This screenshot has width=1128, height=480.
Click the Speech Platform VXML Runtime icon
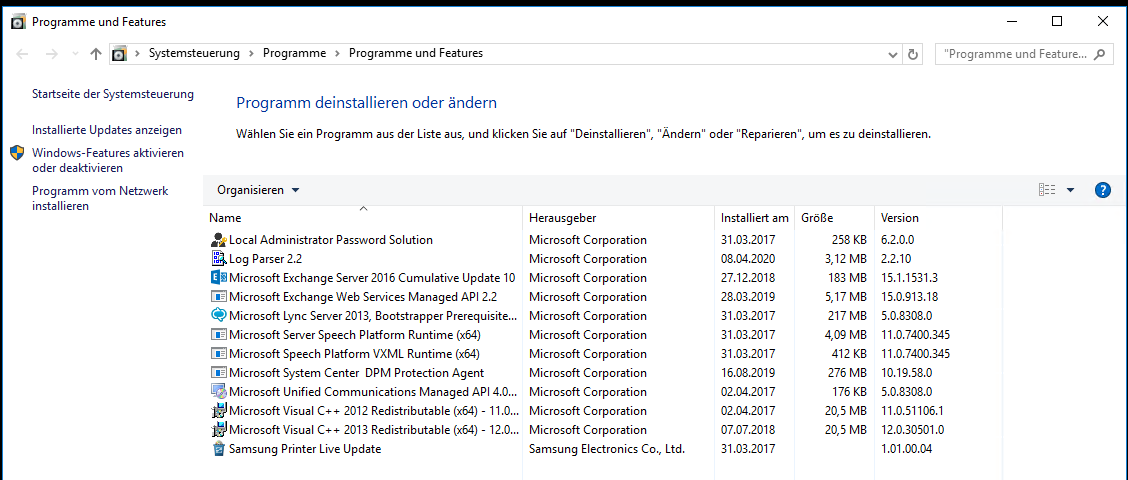pyautogui.click(x=219, y=353)
